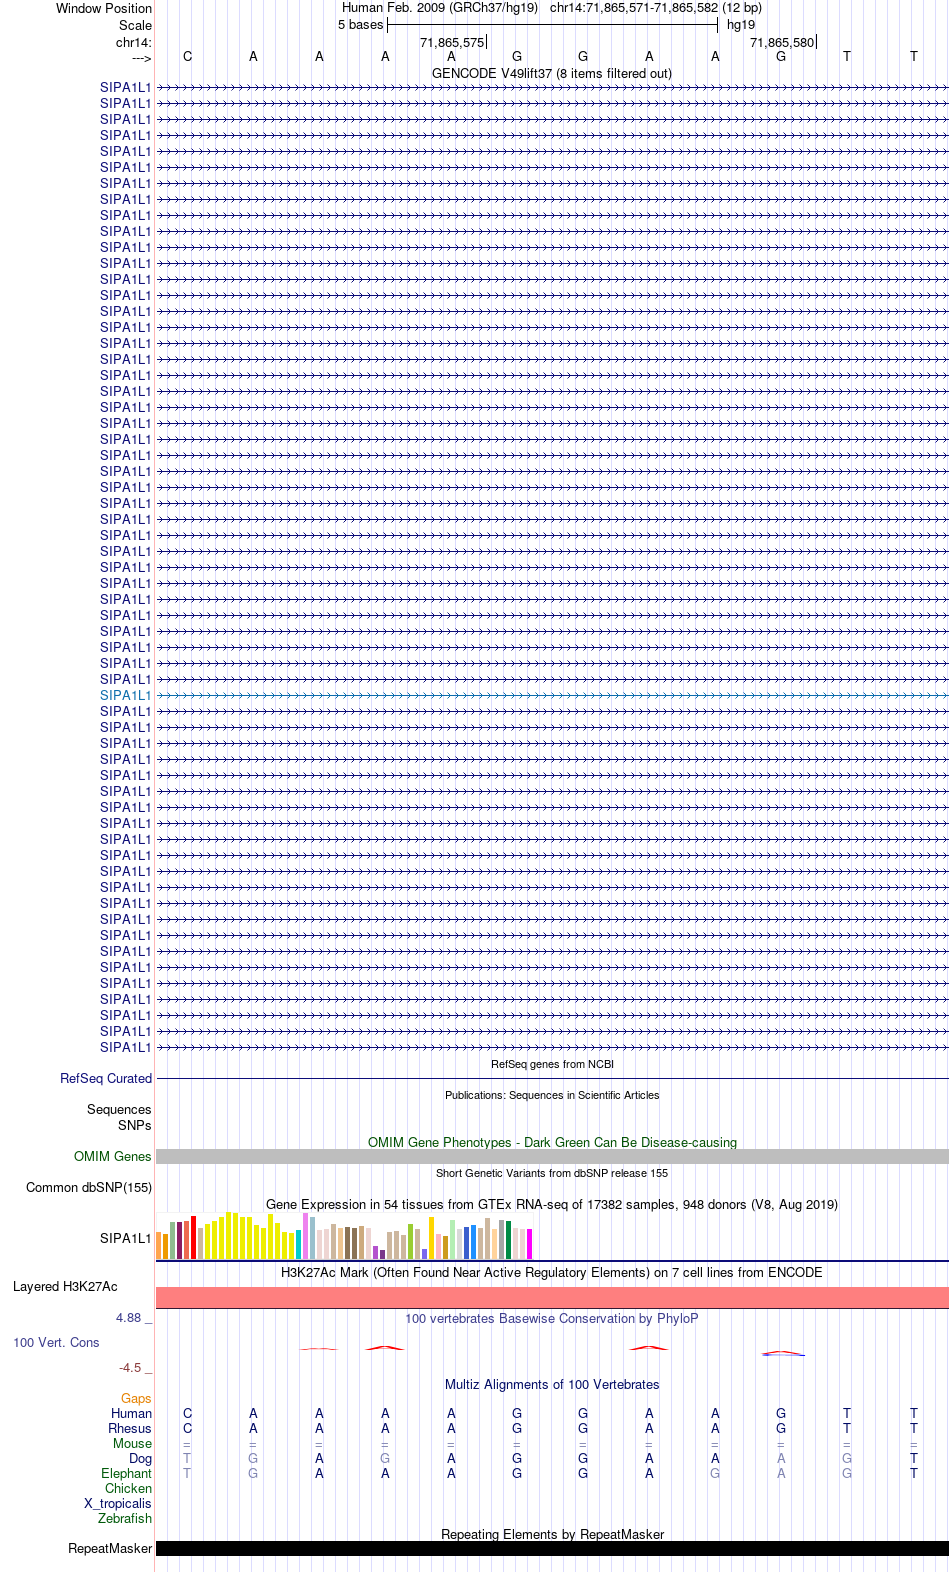The image size is (950, 1572).
Task: Open the OMIM Gene Phenotypes track title
Action: click(552, 1142)
